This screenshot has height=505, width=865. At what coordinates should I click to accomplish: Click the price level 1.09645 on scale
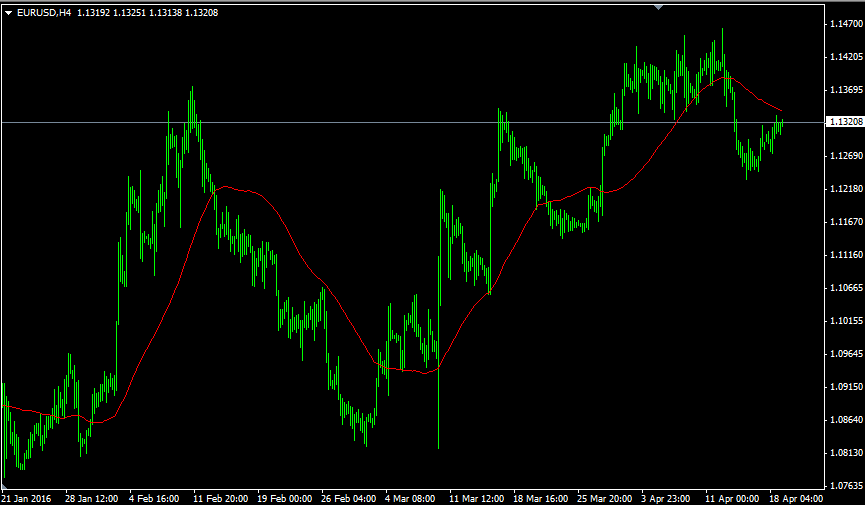846,354
